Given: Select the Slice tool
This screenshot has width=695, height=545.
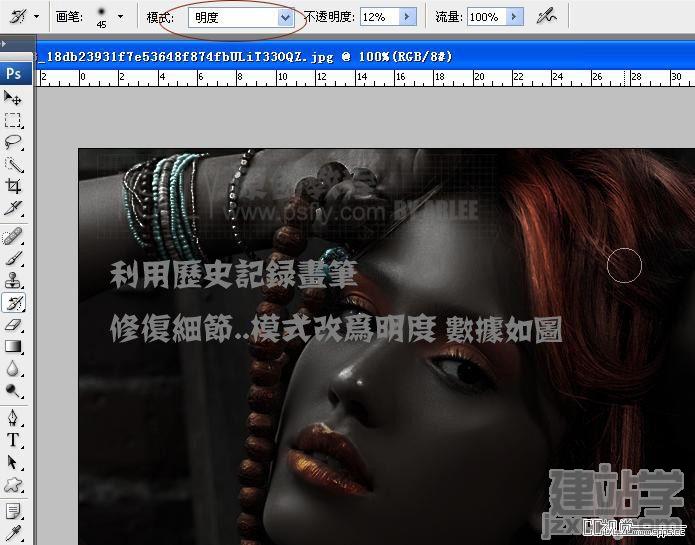Looking at the screenshot, I should pyautogui.click(x=13, y=208).
